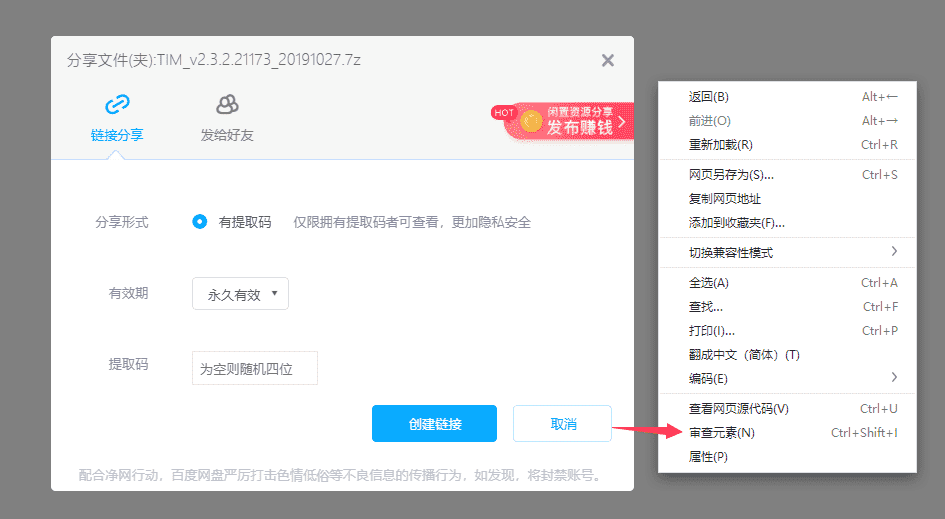The image size is (945, 519).
Task: Expand the 编码(E) submenu
Action: tap(787, 379)
